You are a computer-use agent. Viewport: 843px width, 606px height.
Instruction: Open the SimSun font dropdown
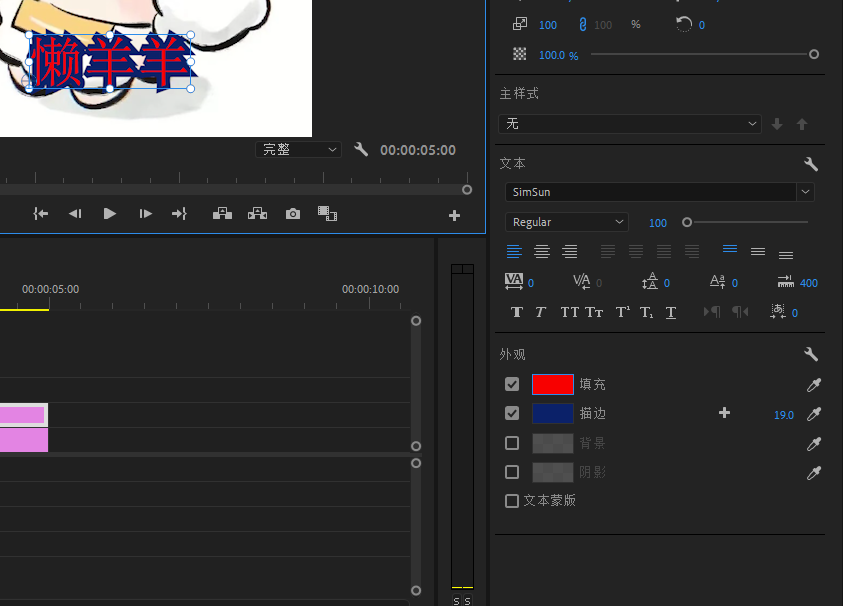coord(659,192)
